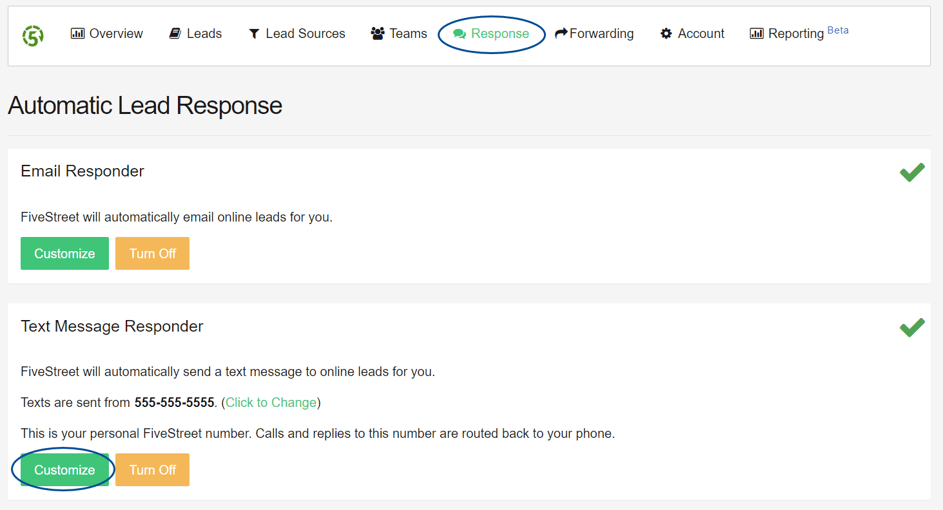943x510 pixels.
Task: Customize the Email Responder
Action: (x=64, y=253)
